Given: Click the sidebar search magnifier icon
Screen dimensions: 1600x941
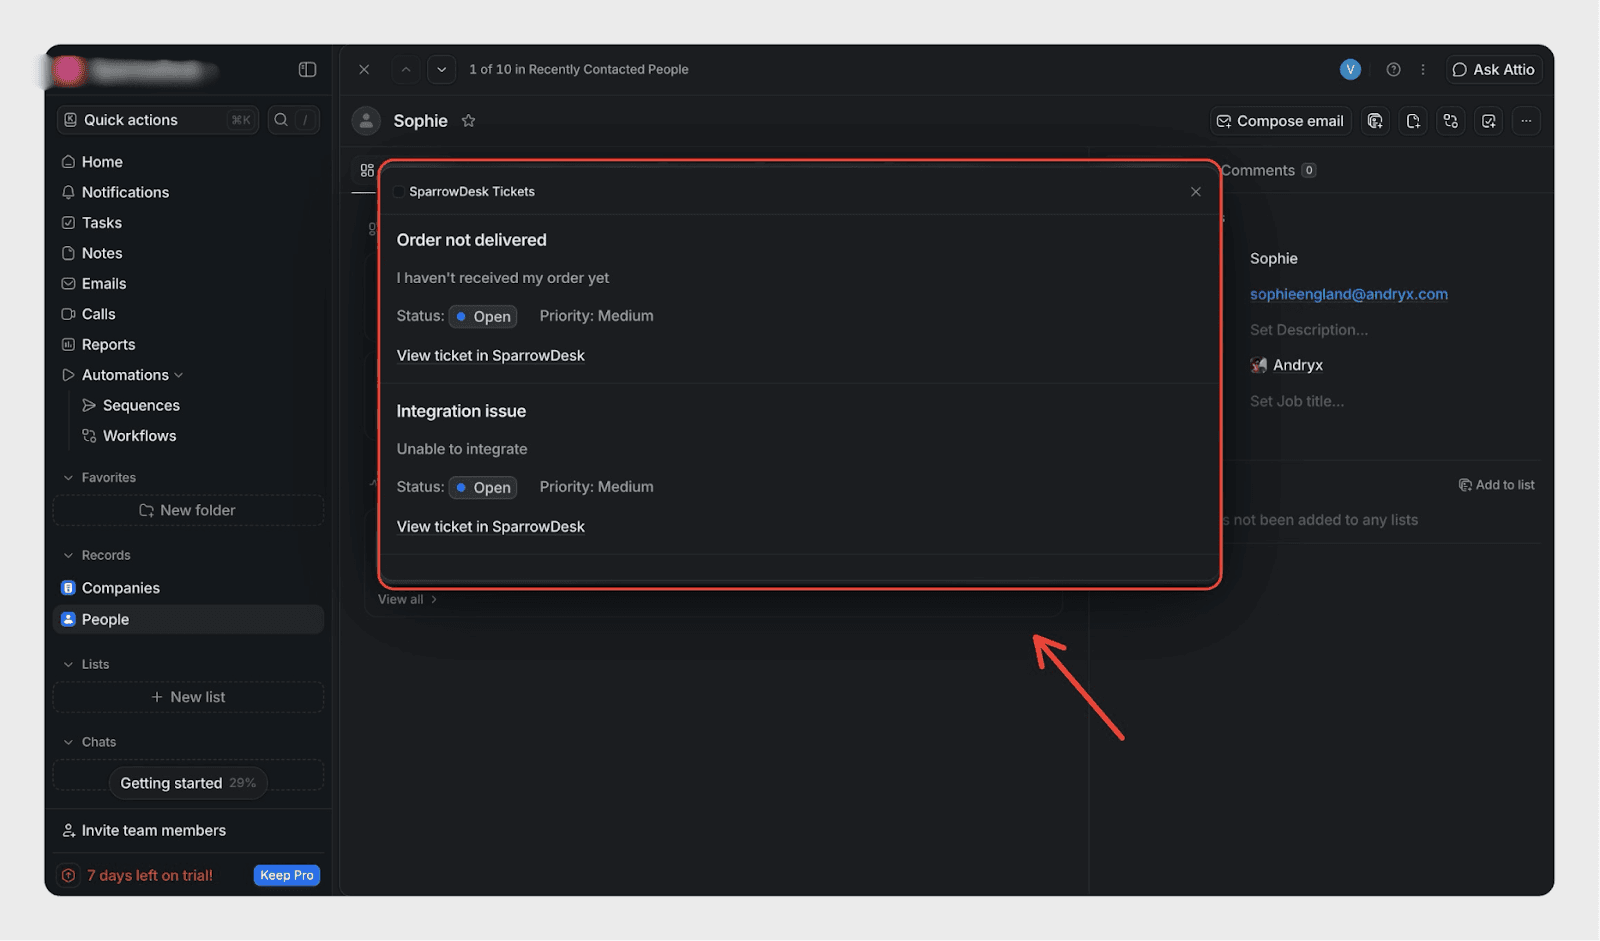Looking at the screenshot, I should 281,120.
